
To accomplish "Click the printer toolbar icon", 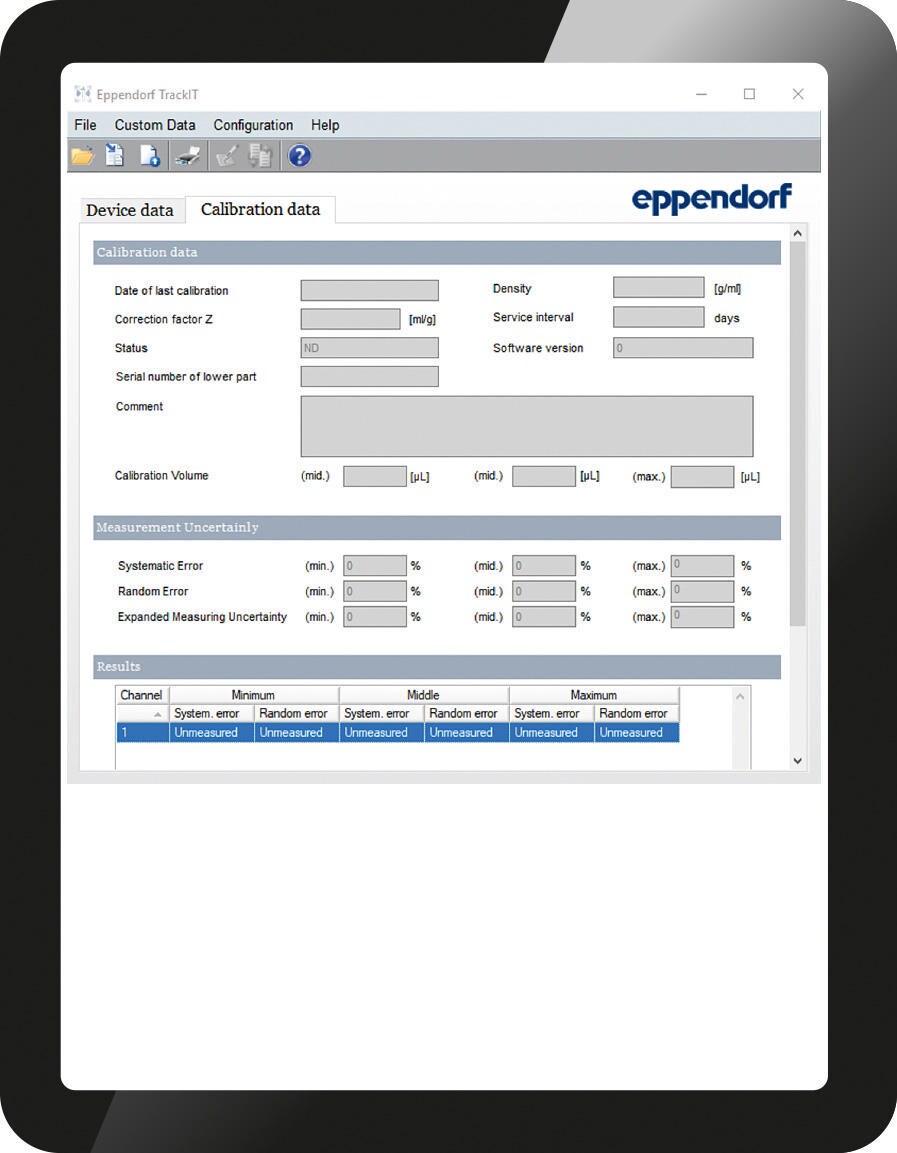I will pyautogui.click(x=188, y=156).
